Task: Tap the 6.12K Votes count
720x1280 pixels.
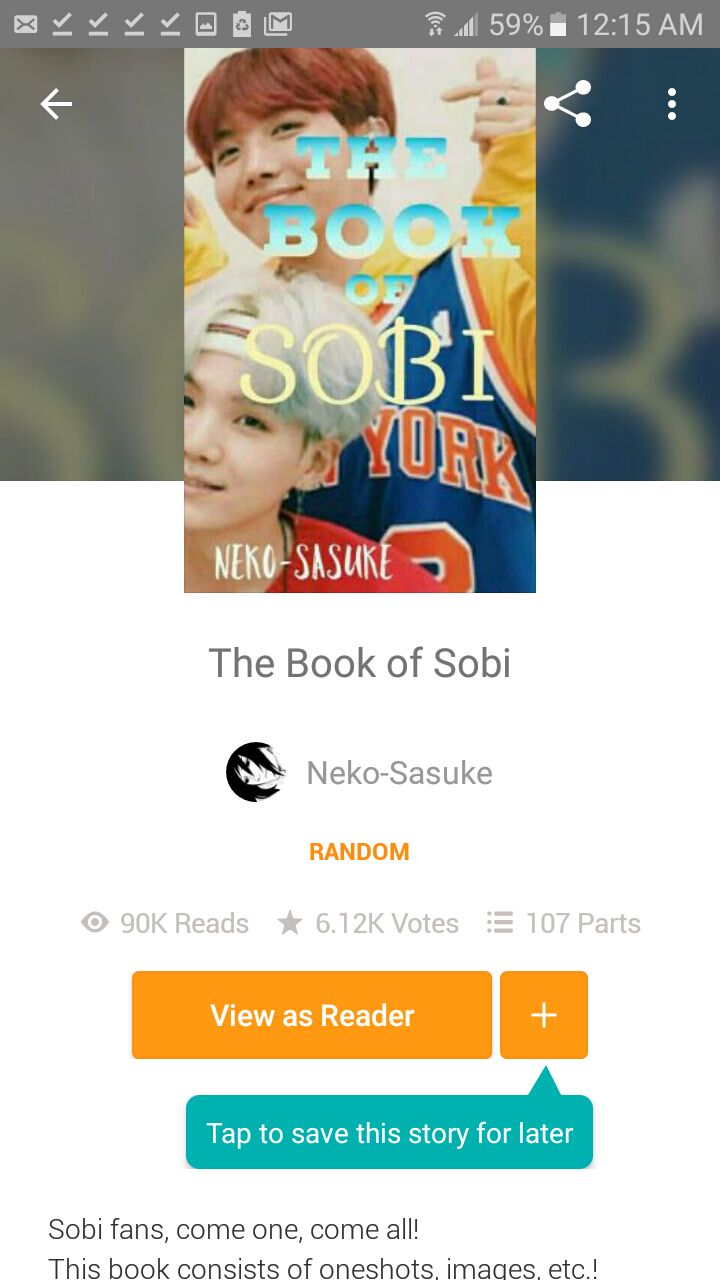Action: click(387, 923)
